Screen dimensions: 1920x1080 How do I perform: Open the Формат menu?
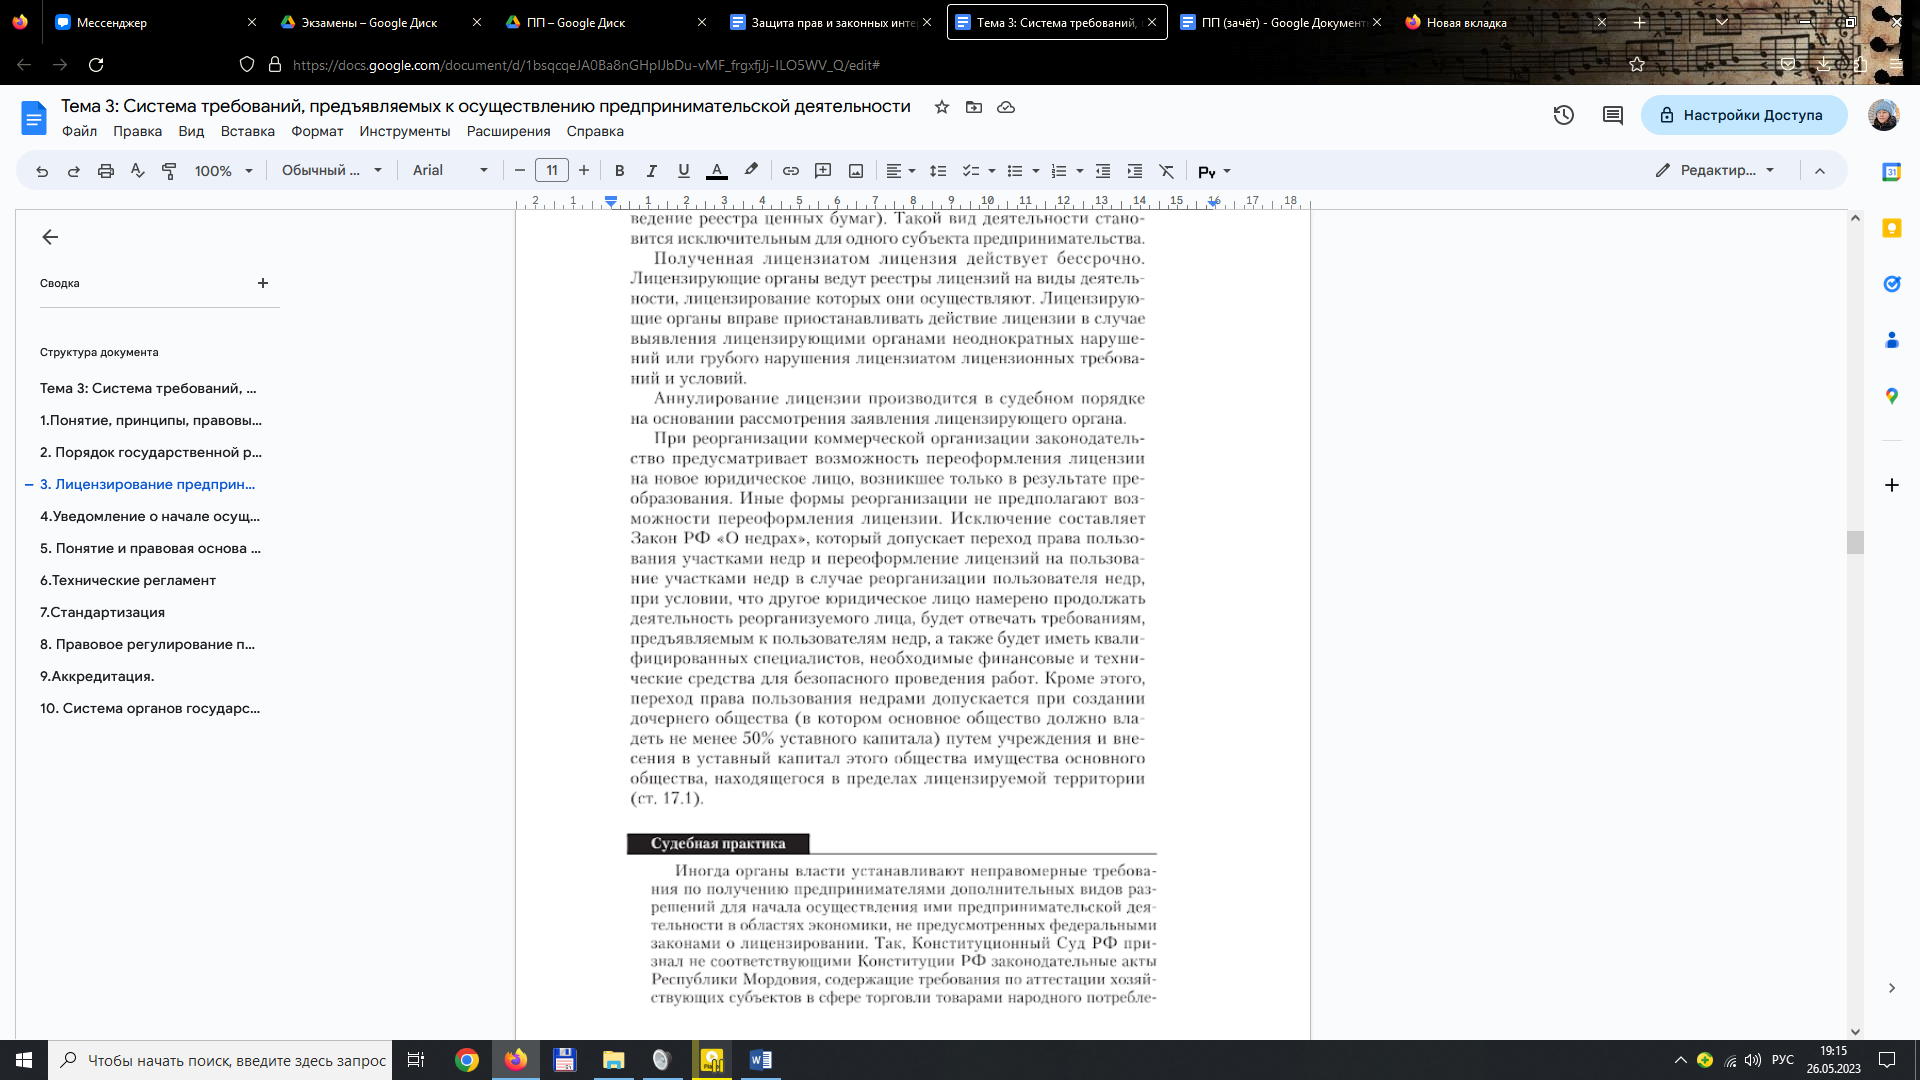[317, 131]
